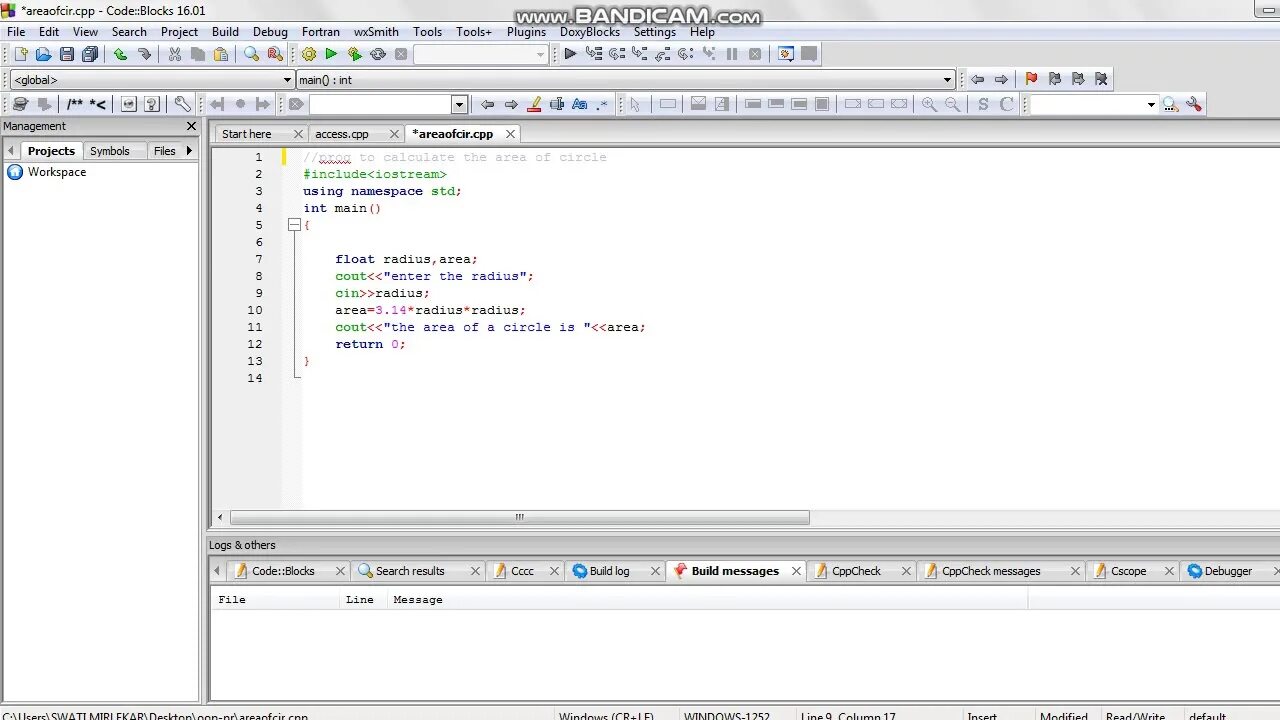Click the Redo arrow icon
The height and width of the screenshot is (720, 1280).
tap(144, 54)
